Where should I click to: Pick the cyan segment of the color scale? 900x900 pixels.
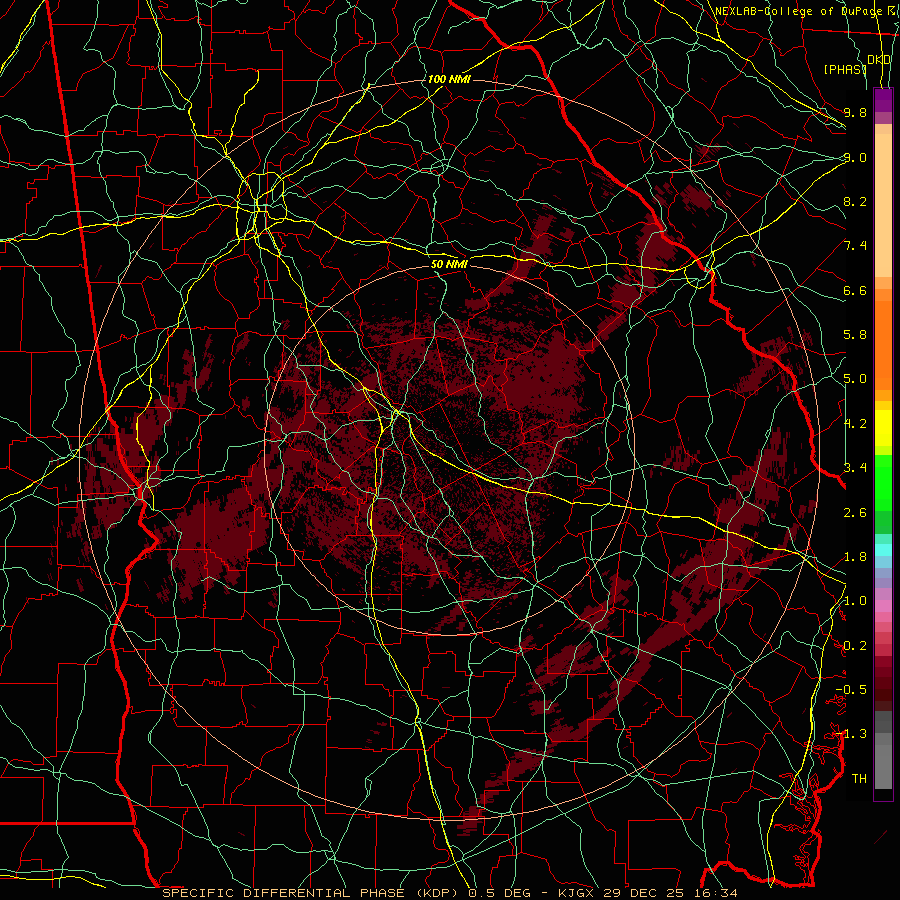883,550
